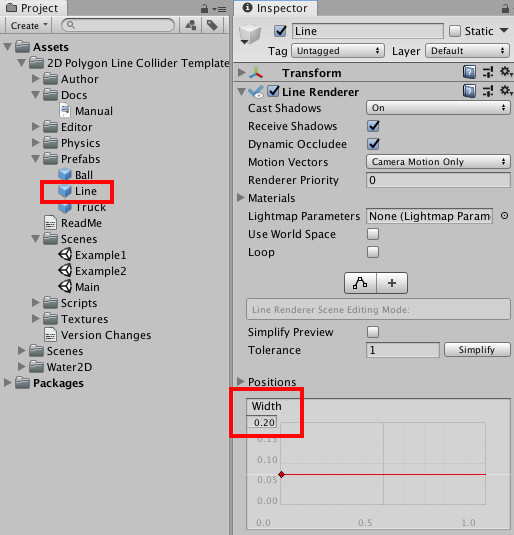Click the object name field
Image resolution: width=514 pixels, height=535 pixels.
(x=368, y=31)
